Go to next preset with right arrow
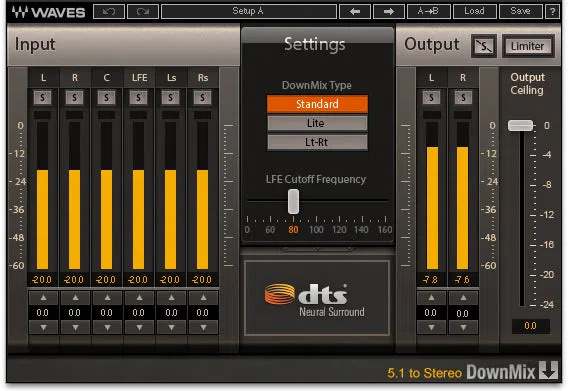 [389, 12]
